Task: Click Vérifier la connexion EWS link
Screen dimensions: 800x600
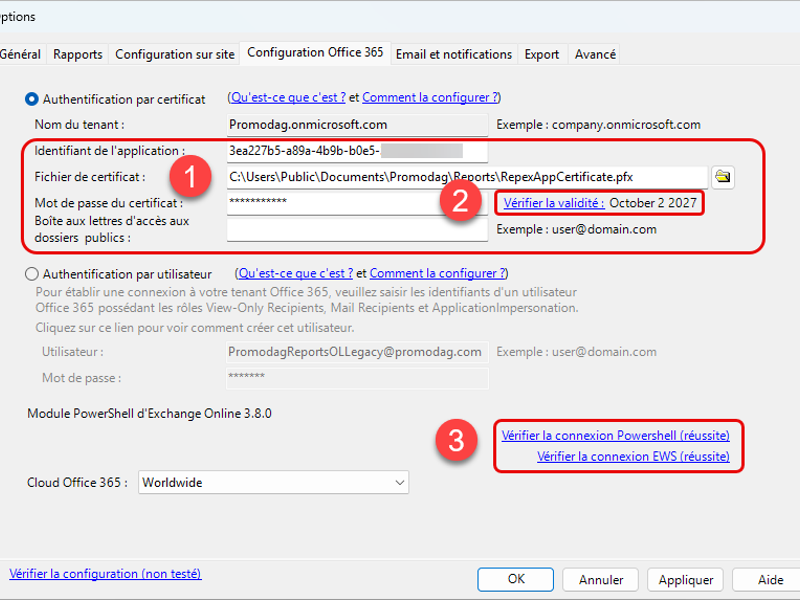Action: coord(633,457)
